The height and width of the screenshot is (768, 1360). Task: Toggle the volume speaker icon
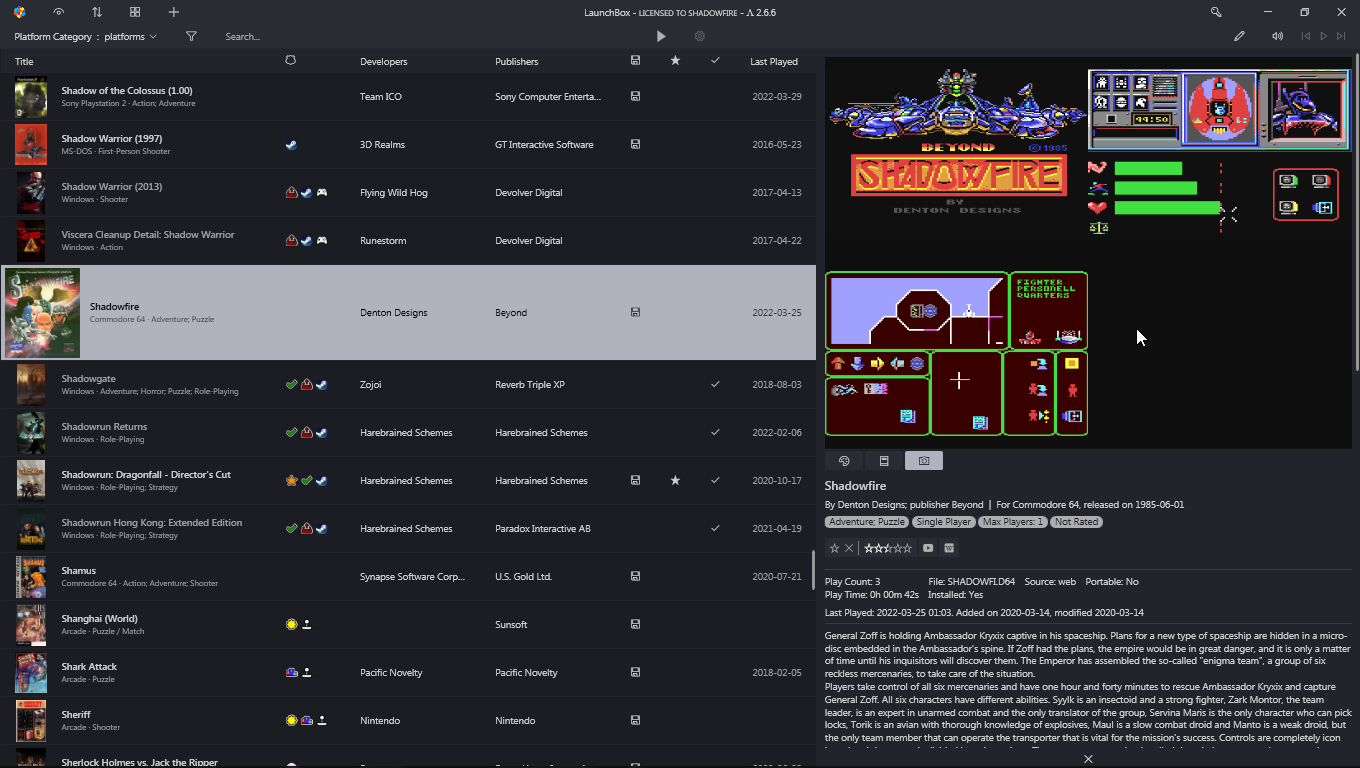coord(1278,36)
